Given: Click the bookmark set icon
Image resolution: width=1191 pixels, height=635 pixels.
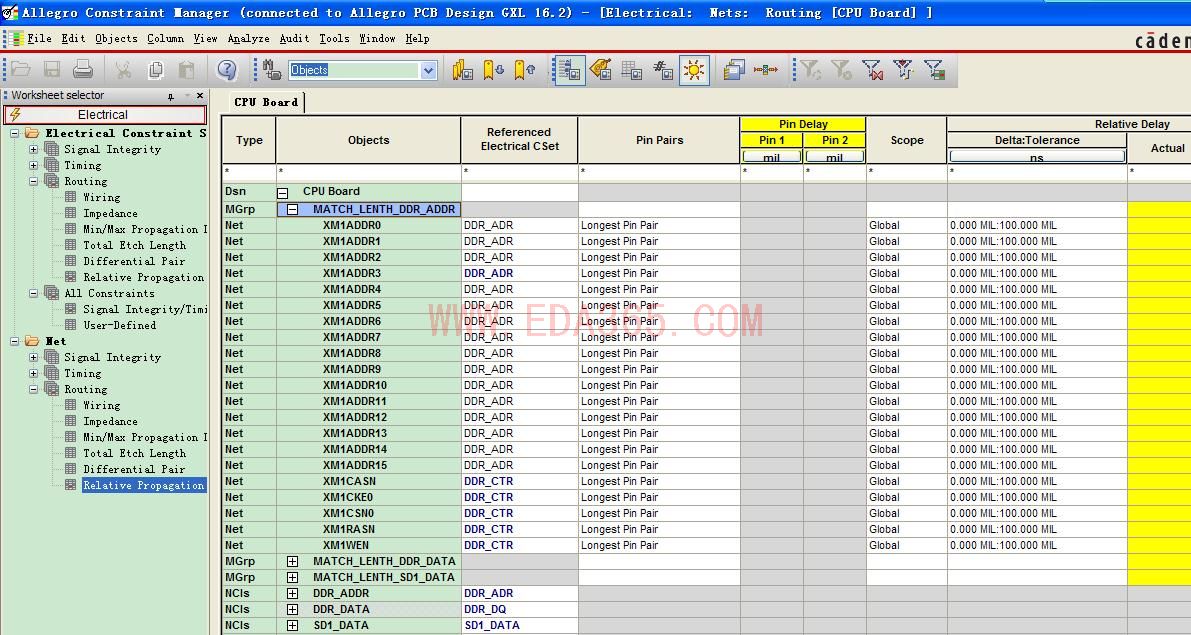Looking at the screenshot, I should (463, 70).
